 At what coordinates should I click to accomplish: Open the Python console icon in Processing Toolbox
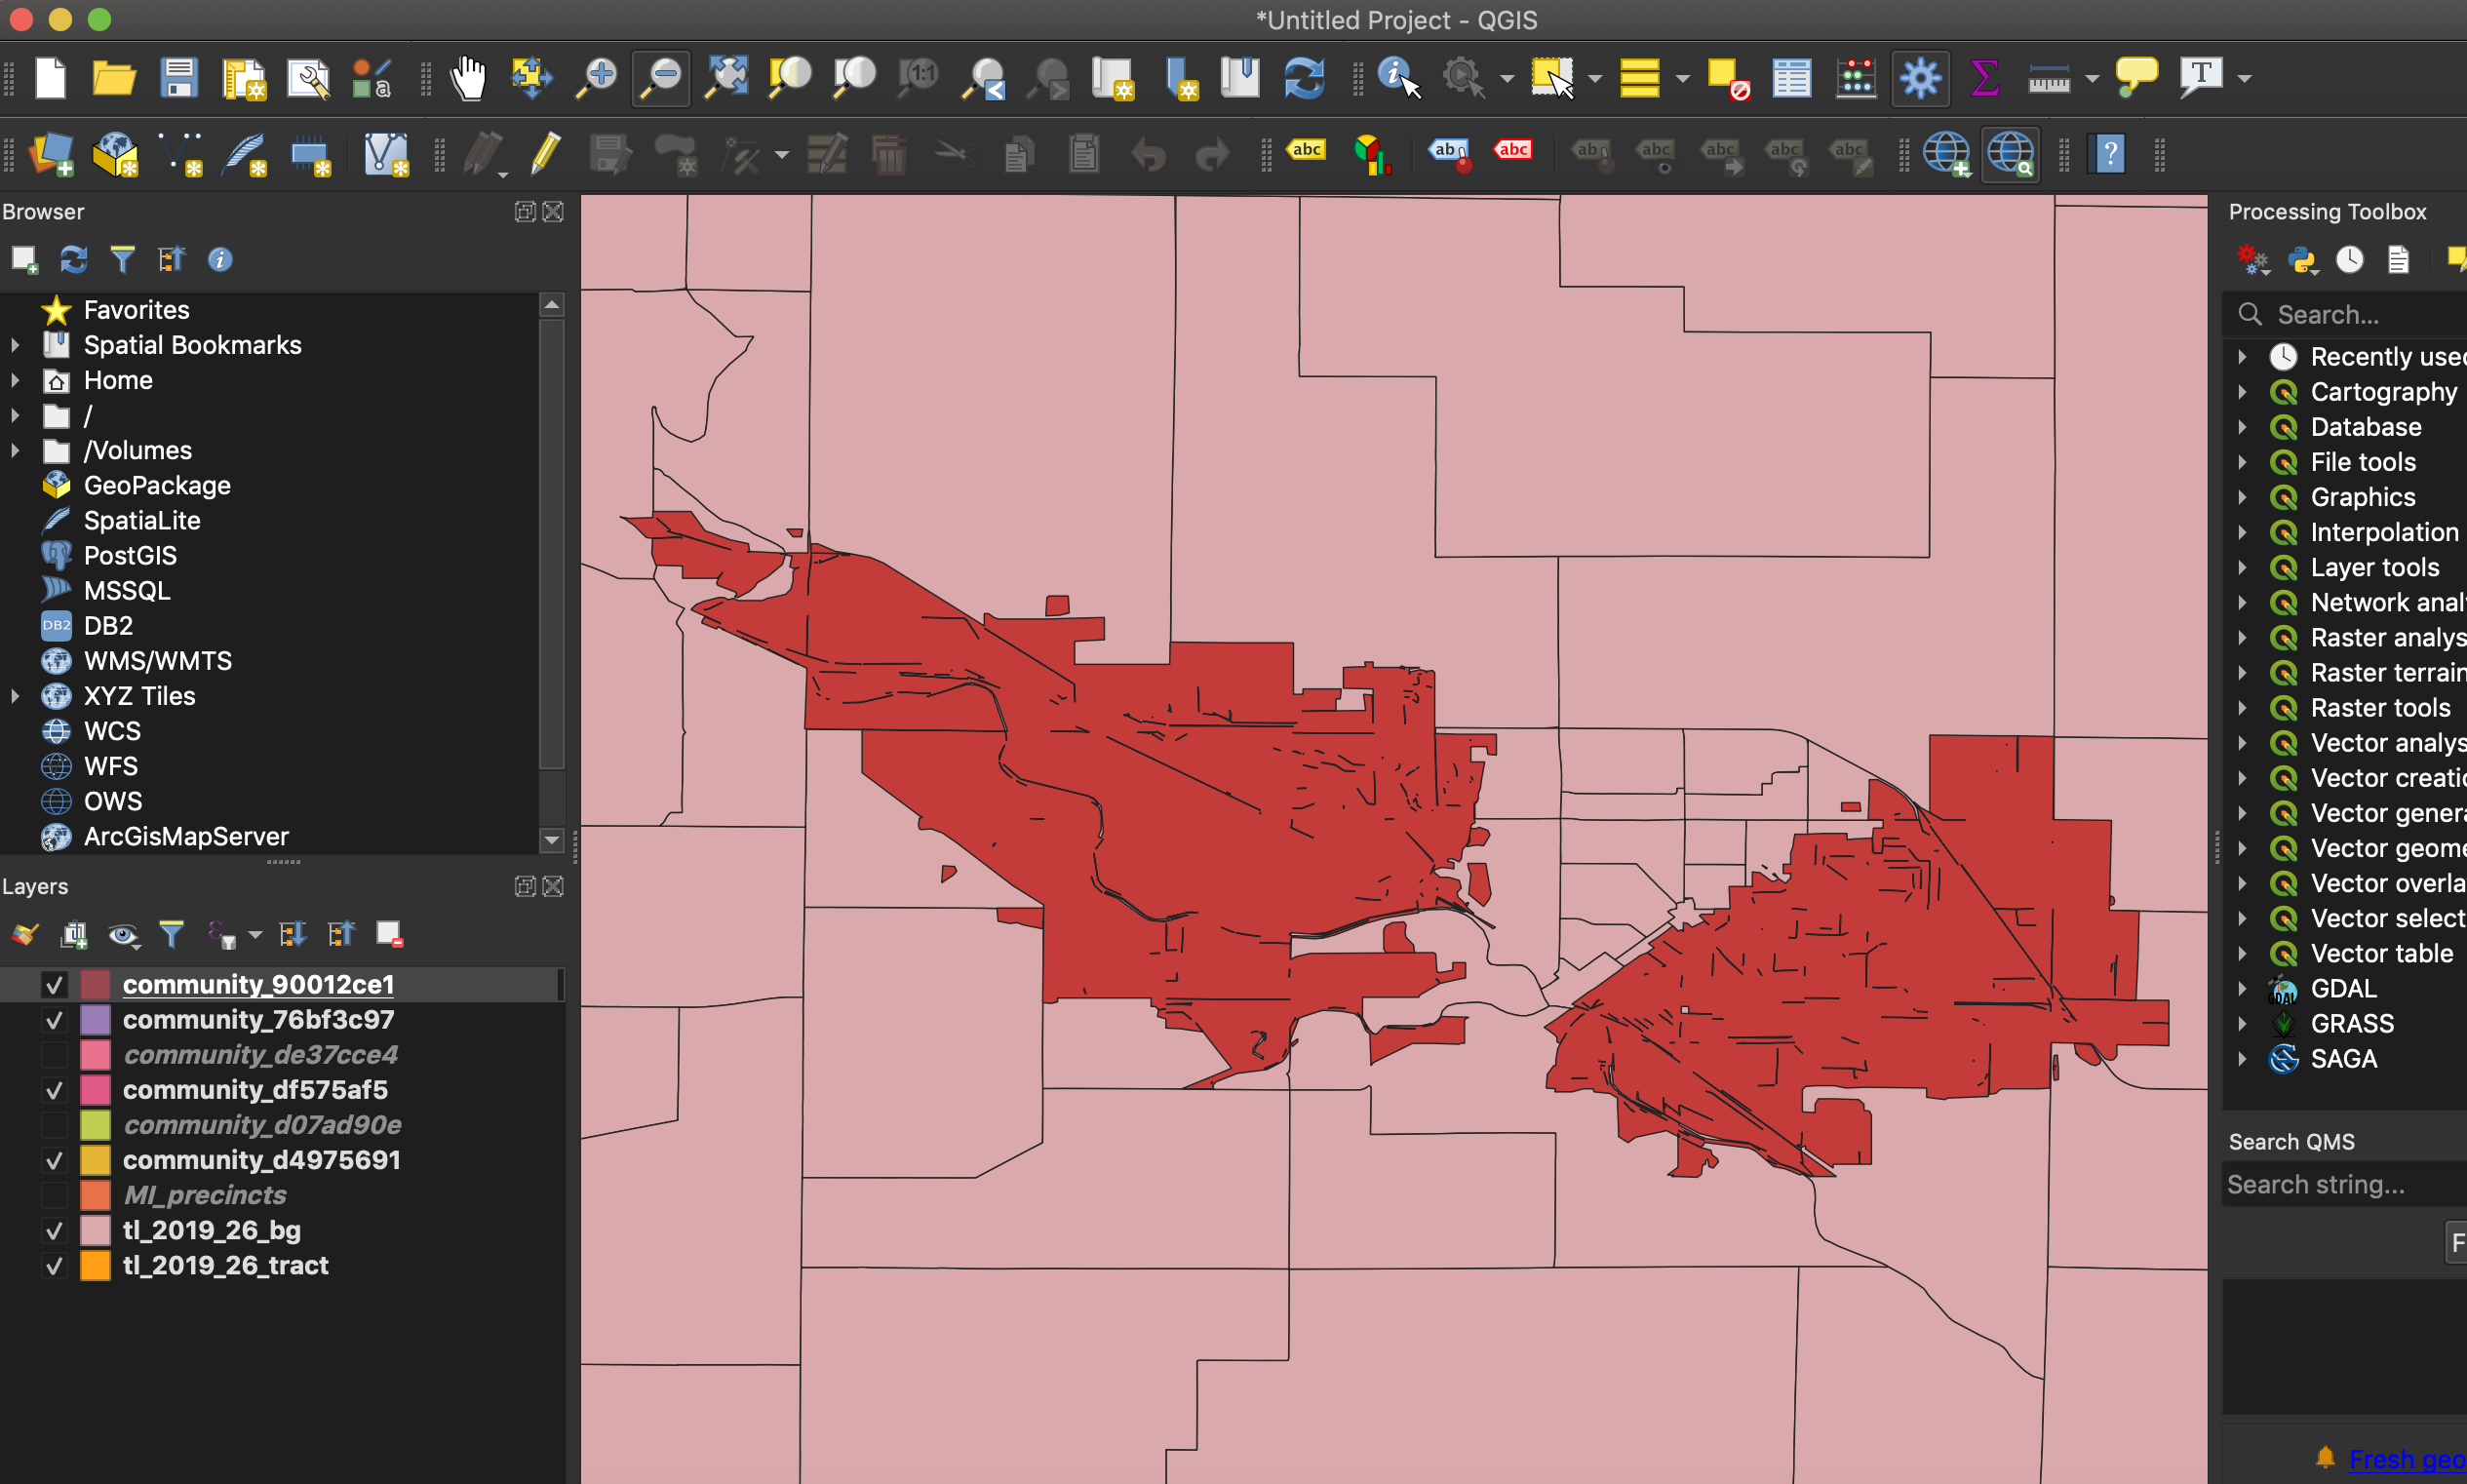2302,260
